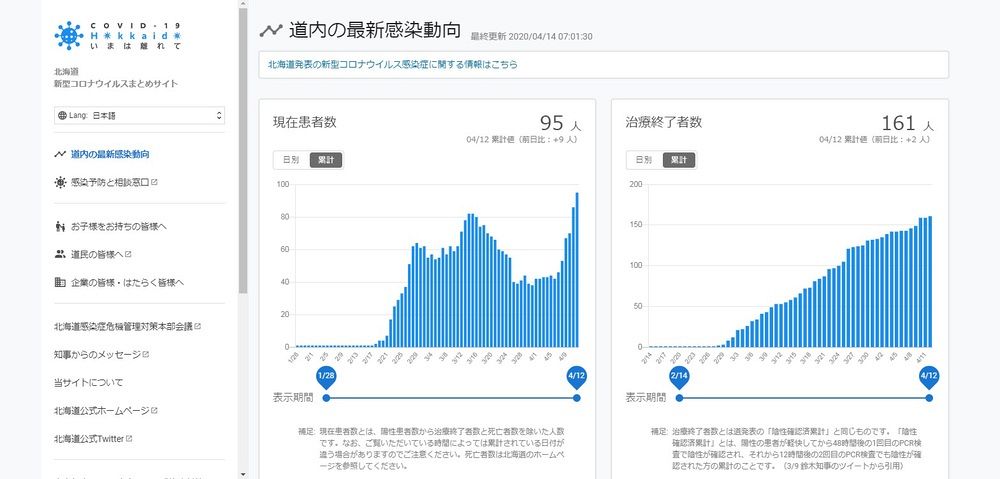The image size is (1000, 479).
Task: Click external-link icon after 北海道公式ホームページ
Action: [x=154, y=410]
